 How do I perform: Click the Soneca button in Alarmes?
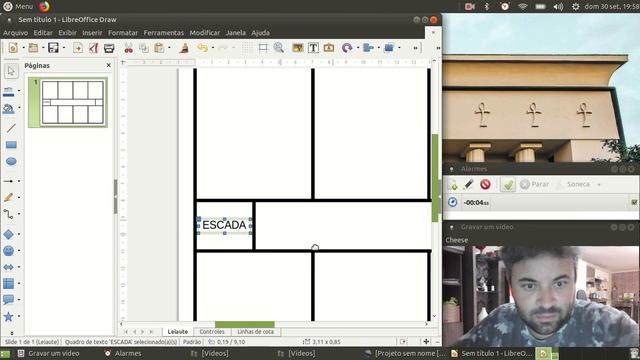click(573, 184)
